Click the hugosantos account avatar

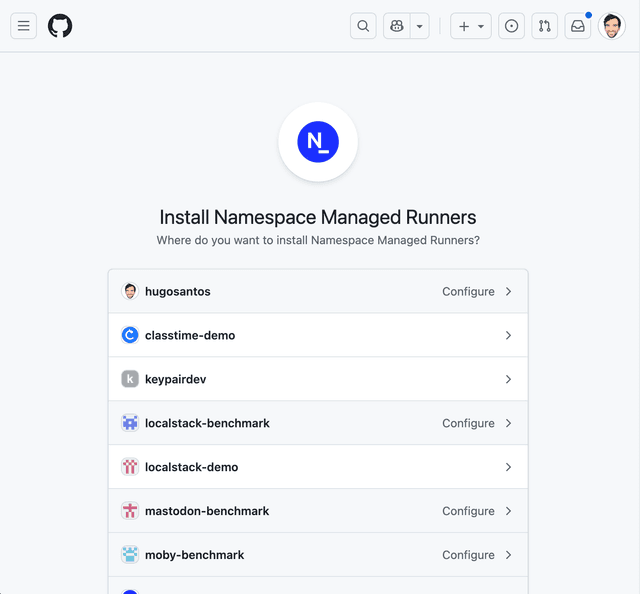pyautogui.click(x=130, y=291)
